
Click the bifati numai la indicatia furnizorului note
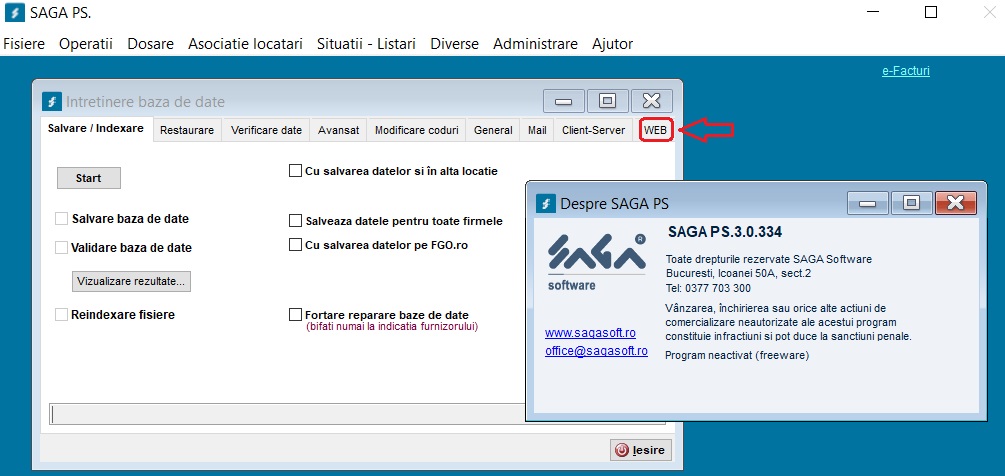point(392,327)
